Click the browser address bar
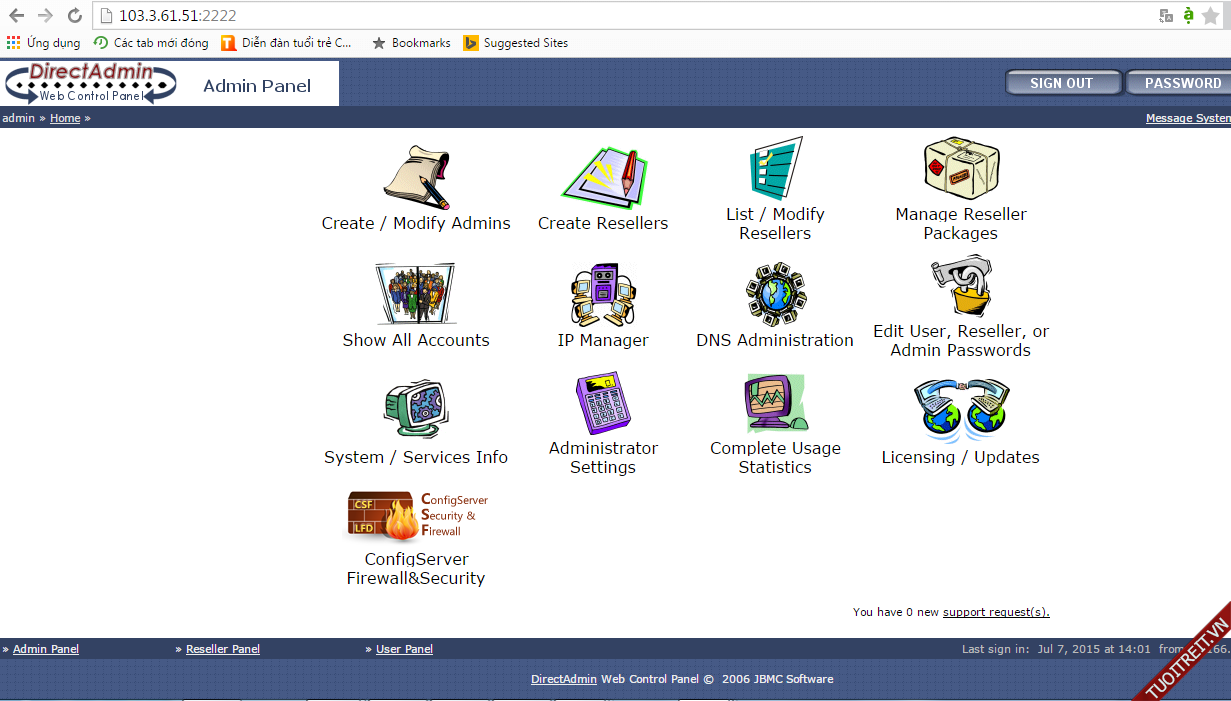Screen dimensions: 1231x701 pyautogui.click(x=620, y=16)
